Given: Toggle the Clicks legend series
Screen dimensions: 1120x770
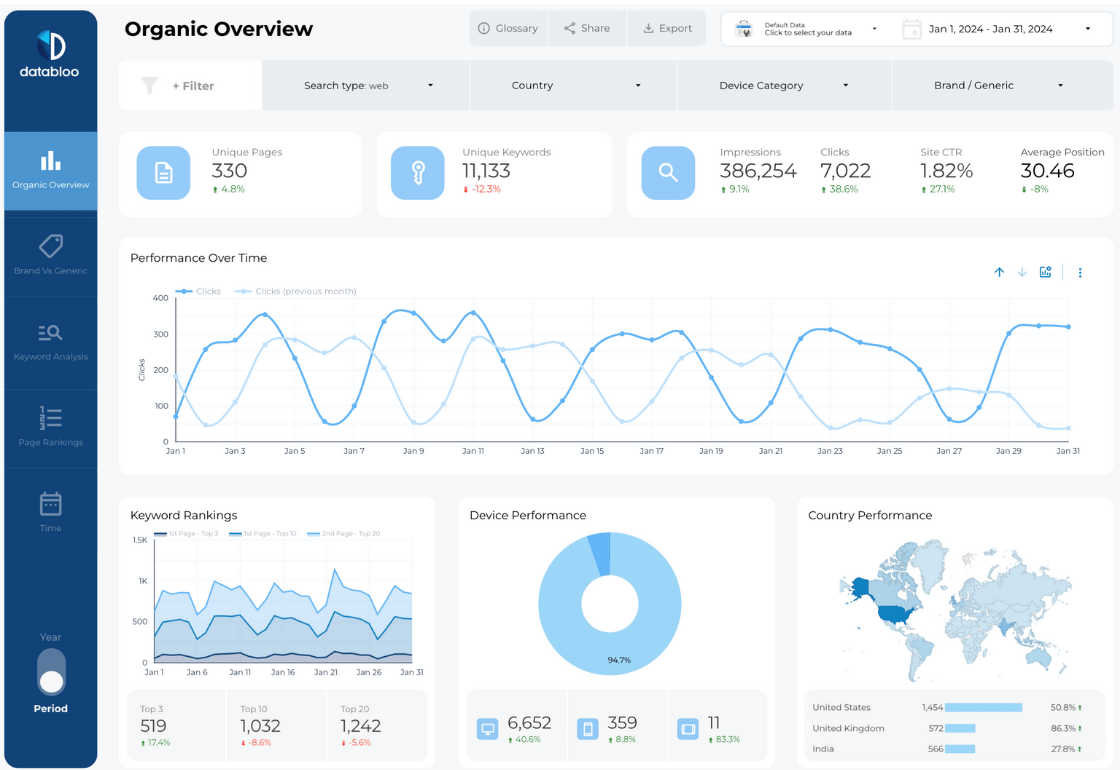Looking at the screenshot, I should tap(199, 291).
